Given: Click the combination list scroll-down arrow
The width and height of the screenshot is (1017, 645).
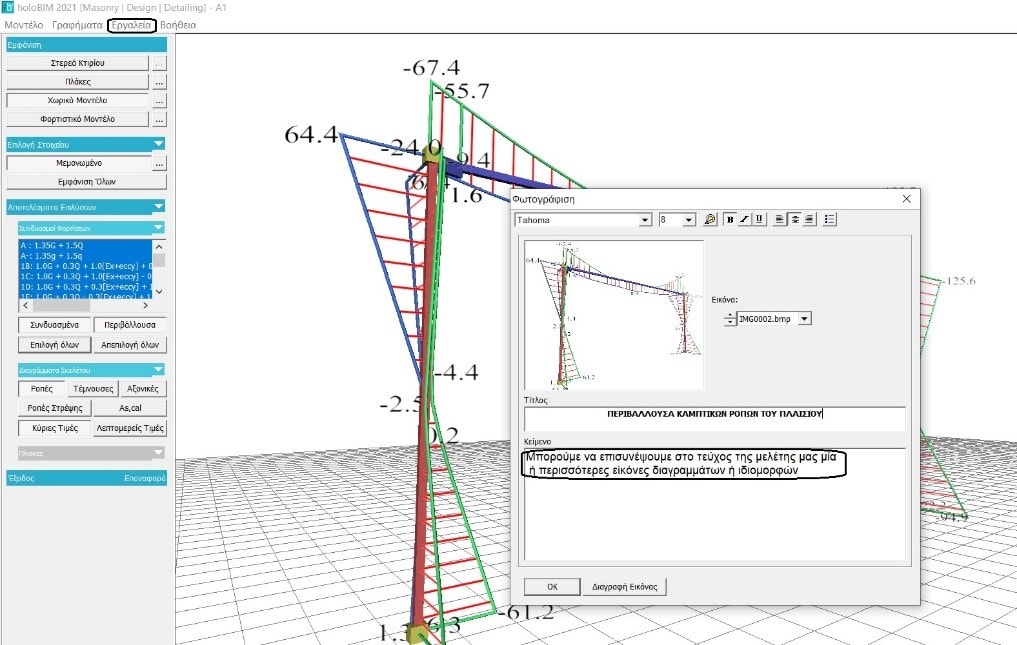Looking at the screenshot, I should point(159,292).
